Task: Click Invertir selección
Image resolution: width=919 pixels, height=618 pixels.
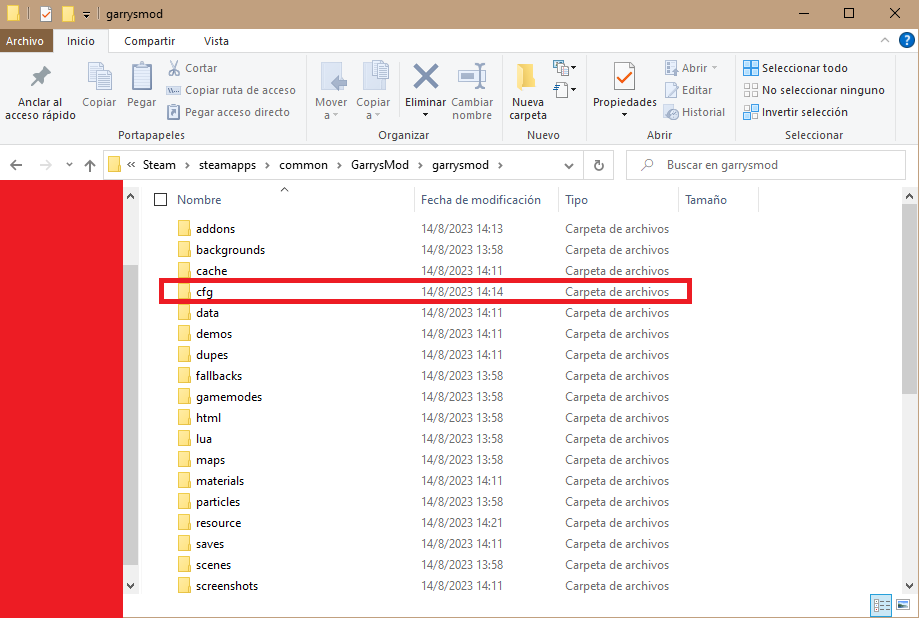Action: (x=795, y=112)
